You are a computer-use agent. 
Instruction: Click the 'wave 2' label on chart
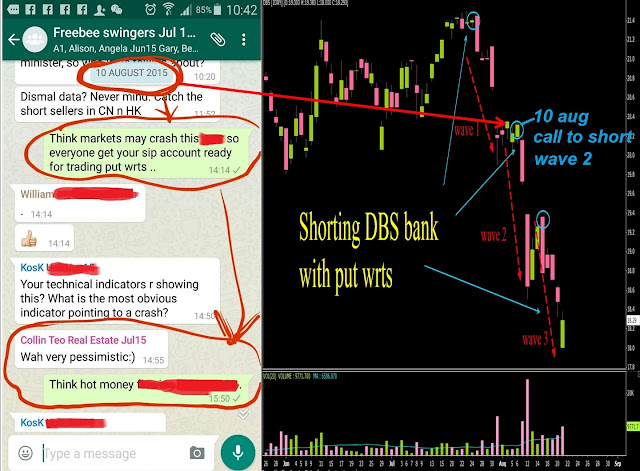(493, 235)
